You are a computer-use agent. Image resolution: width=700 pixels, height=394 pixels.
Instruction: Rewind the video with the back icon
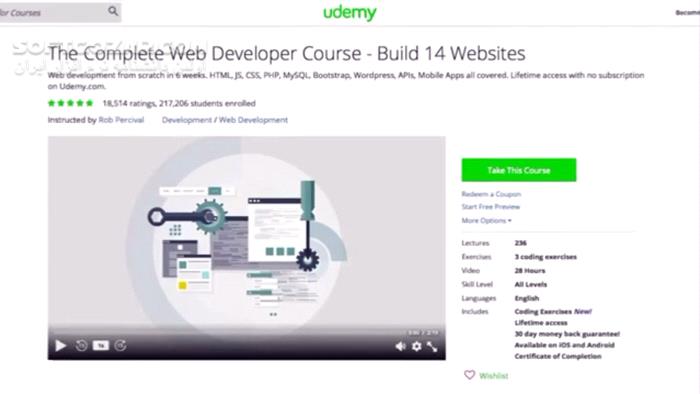coord(81,346)
